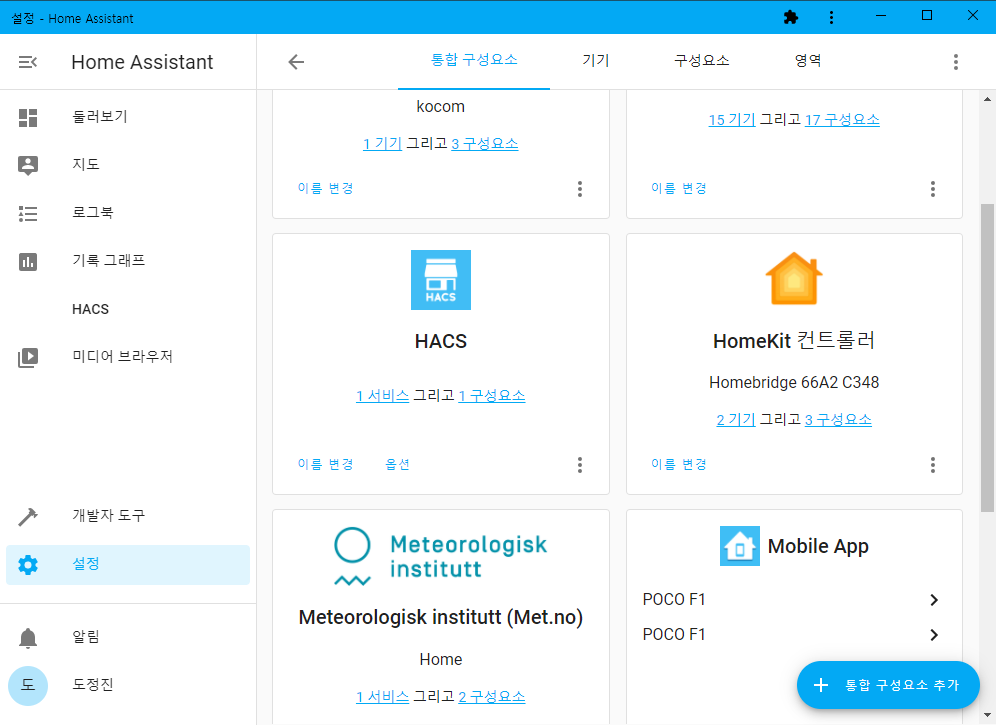Screen dimensions: 996x725
Task: Open the 둘러보기 dashboard icon
Action: click(28, 118)
